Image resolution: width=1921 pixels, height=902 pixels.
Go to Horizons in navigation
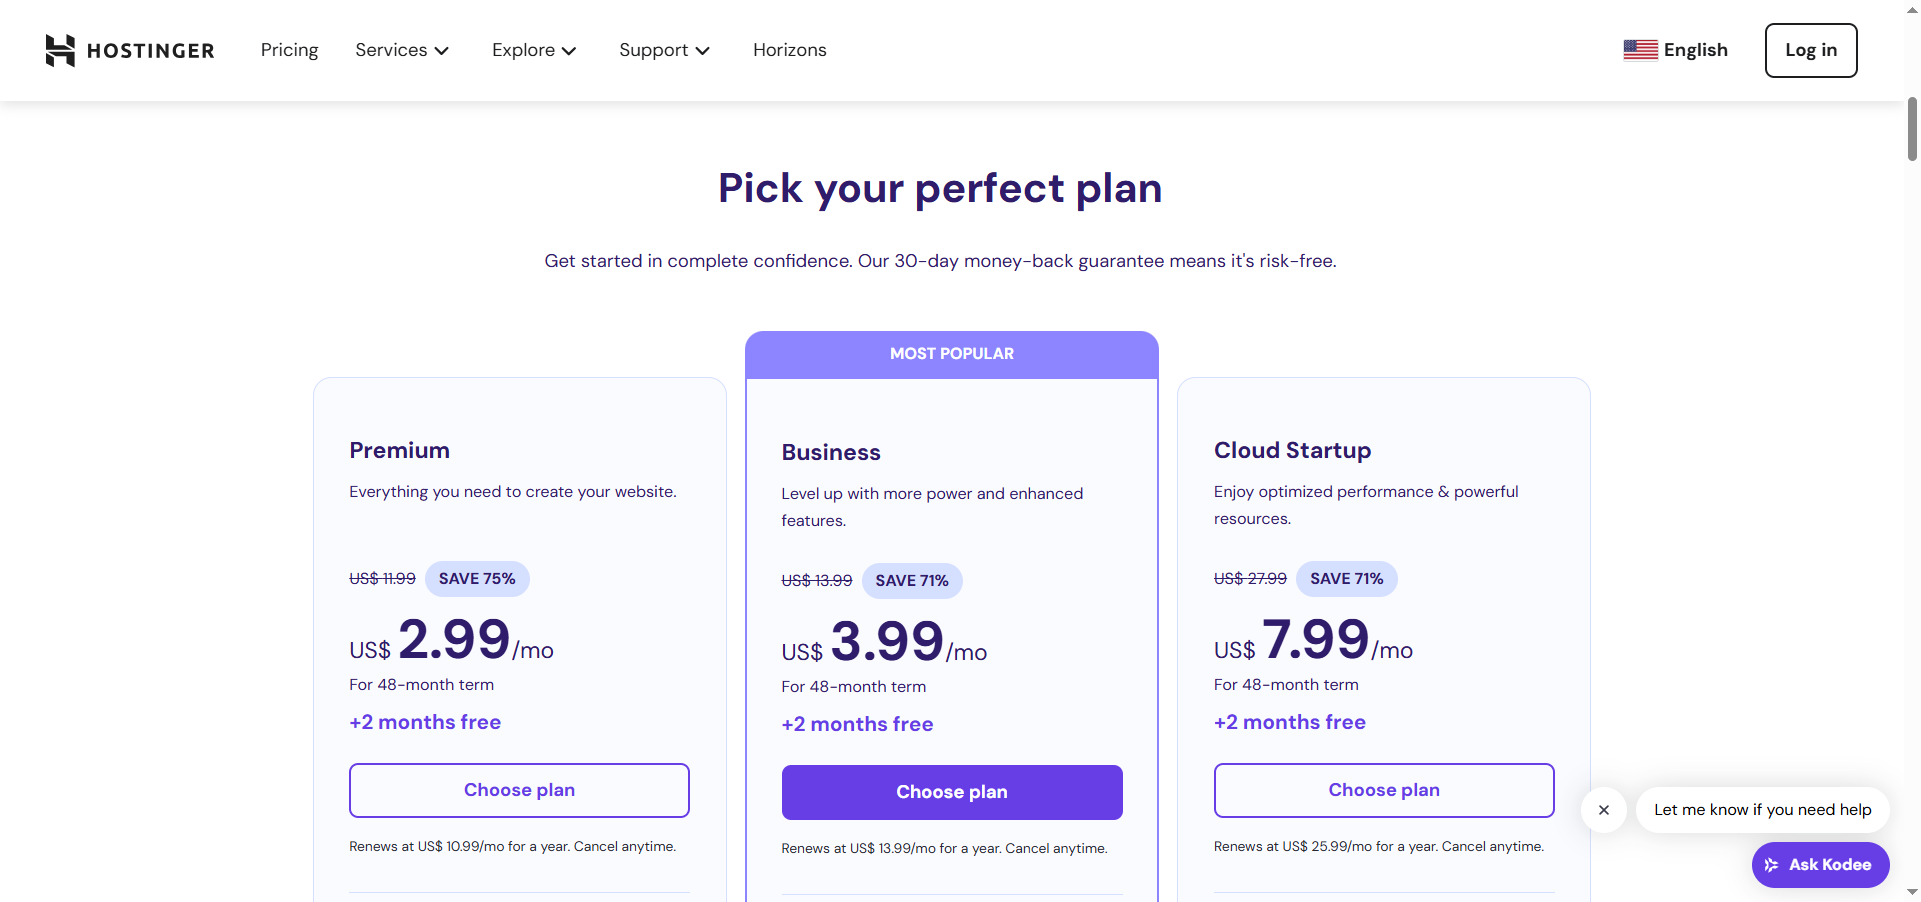click(789, 50)
